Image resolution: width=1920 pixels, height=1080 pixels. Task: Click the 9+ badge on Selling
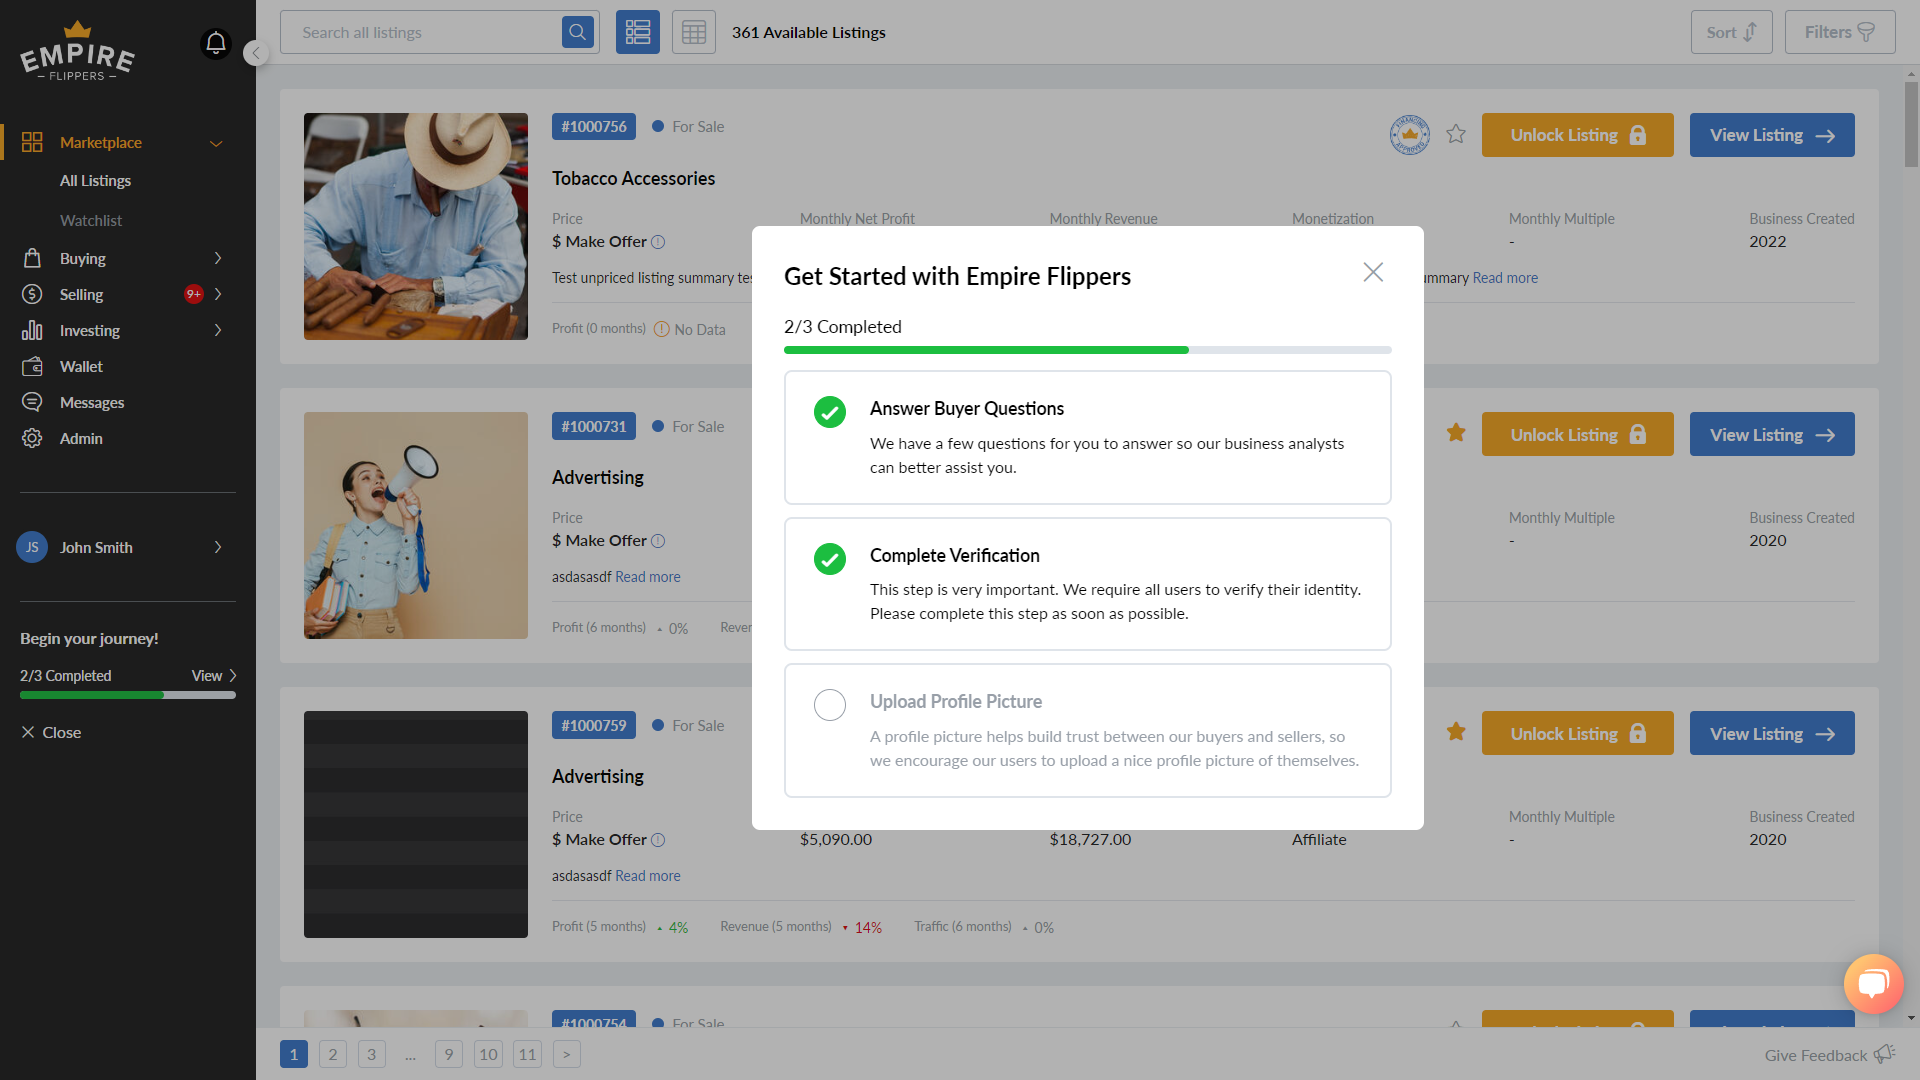(194, 294)
